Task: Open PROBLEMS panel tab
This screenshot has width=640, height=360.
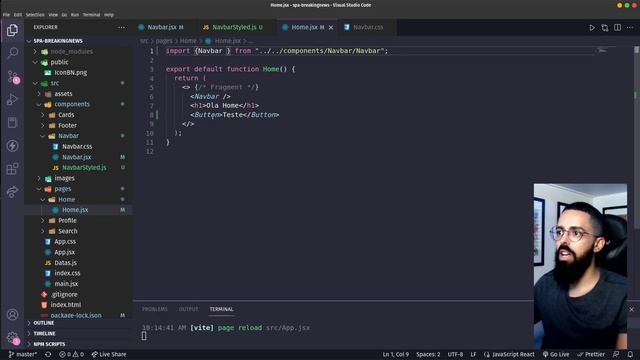Action: 155,309
